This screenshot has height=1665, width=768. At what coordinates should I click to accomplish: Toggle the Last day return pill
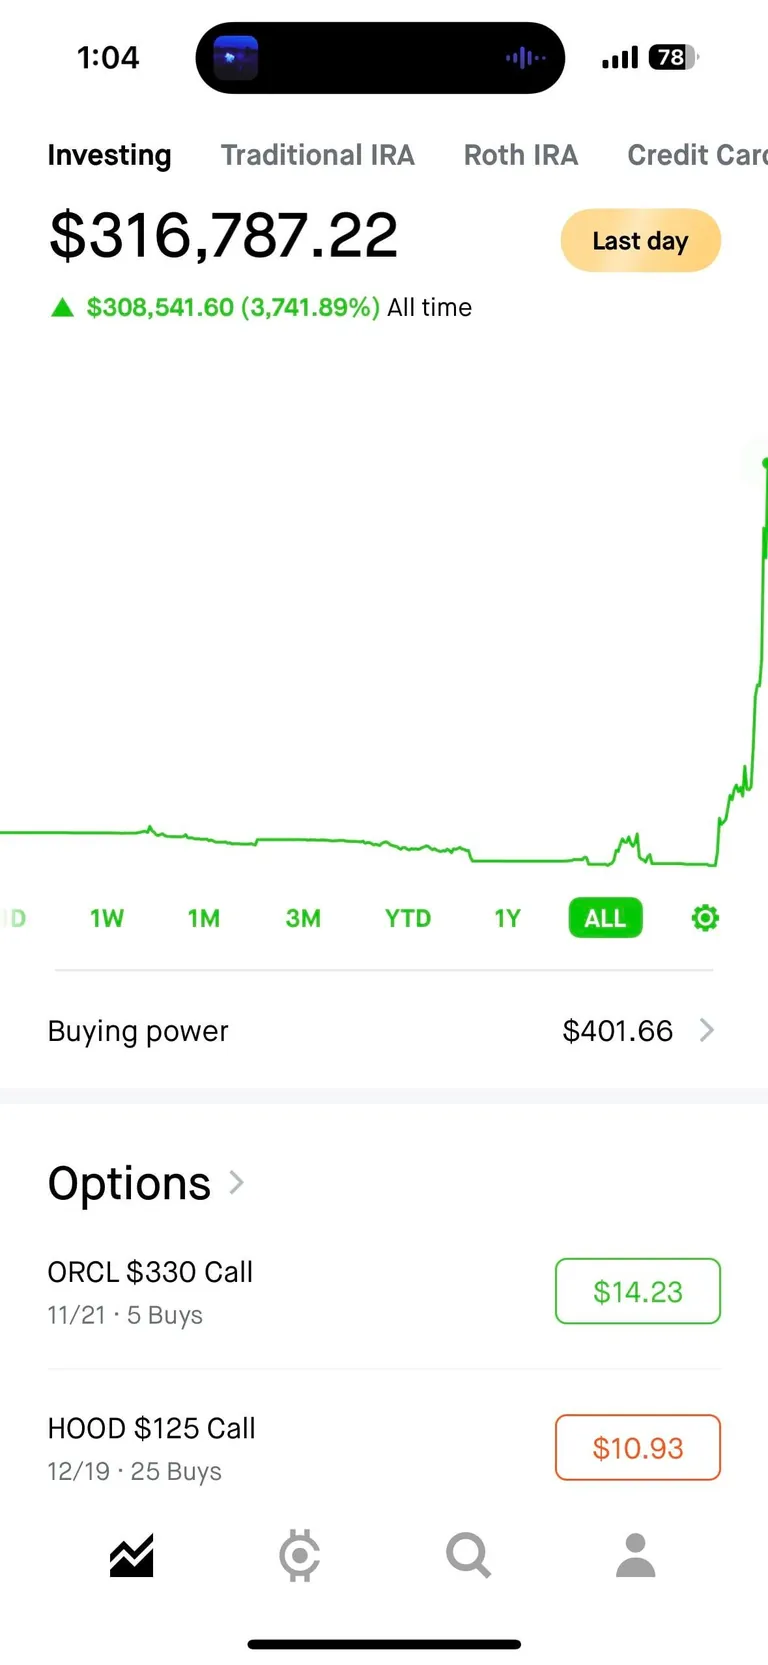point(640,241)
